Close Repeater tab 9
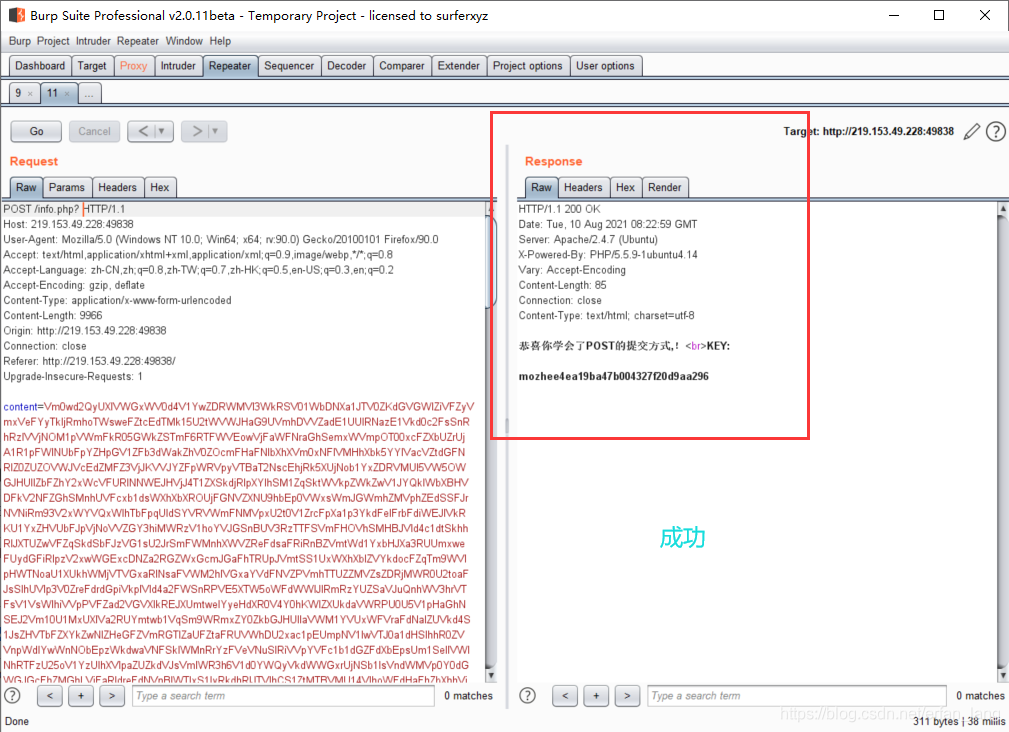Image resolution: width=1009 pixels, height=732 pixels. [30, 94]
